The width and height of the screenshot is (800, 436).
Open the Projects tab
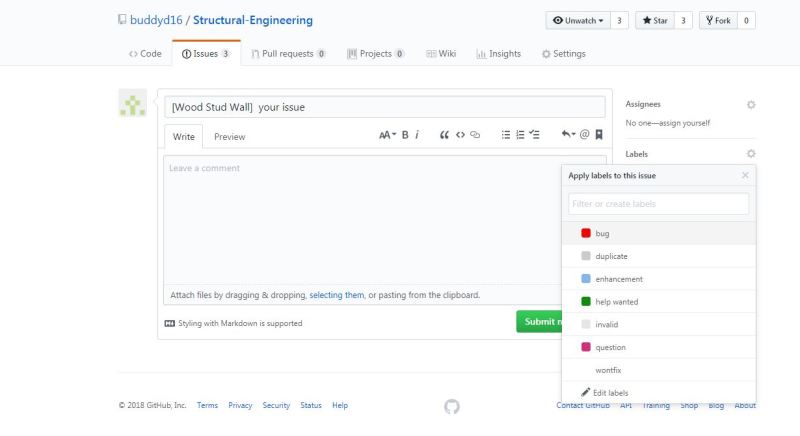tap(376, 54)
